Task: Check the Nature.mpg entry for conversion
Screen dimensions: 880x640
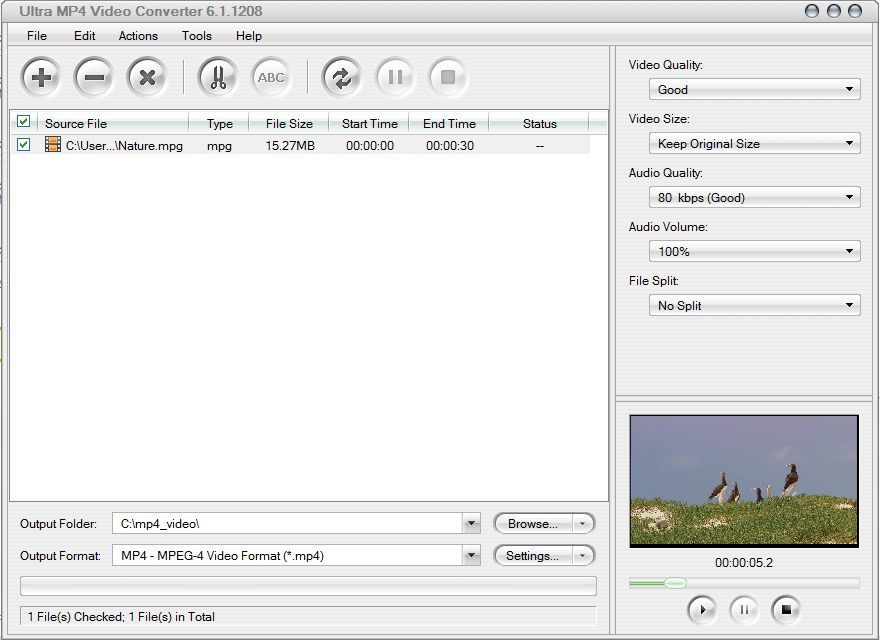Action: point(25,144)
